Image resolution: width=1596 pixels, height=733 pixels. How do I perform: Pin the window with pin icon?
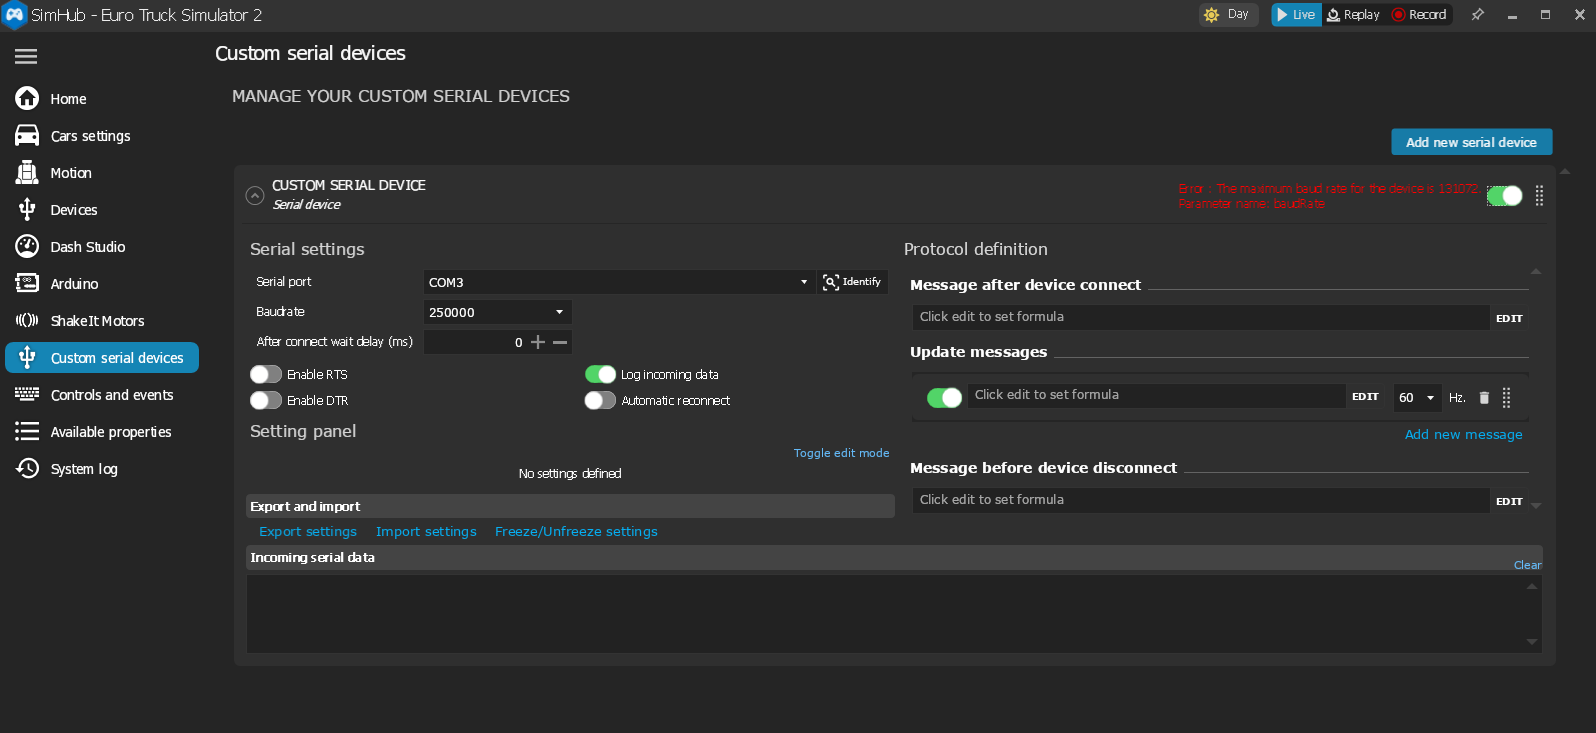(1477, 15)
